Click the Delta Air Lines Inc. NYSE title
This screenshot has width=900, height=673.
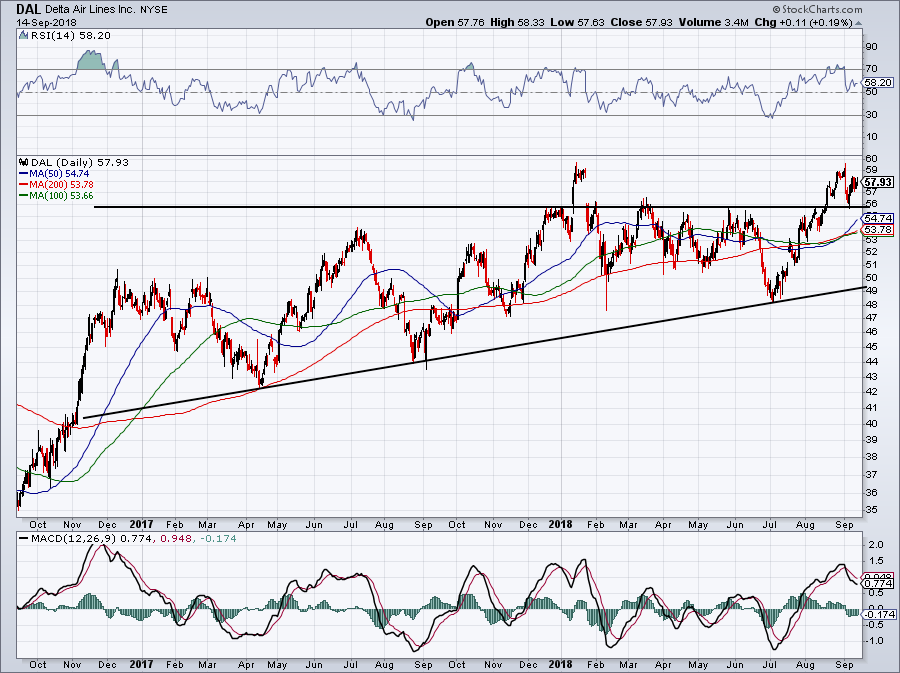[x=106, y=9]
